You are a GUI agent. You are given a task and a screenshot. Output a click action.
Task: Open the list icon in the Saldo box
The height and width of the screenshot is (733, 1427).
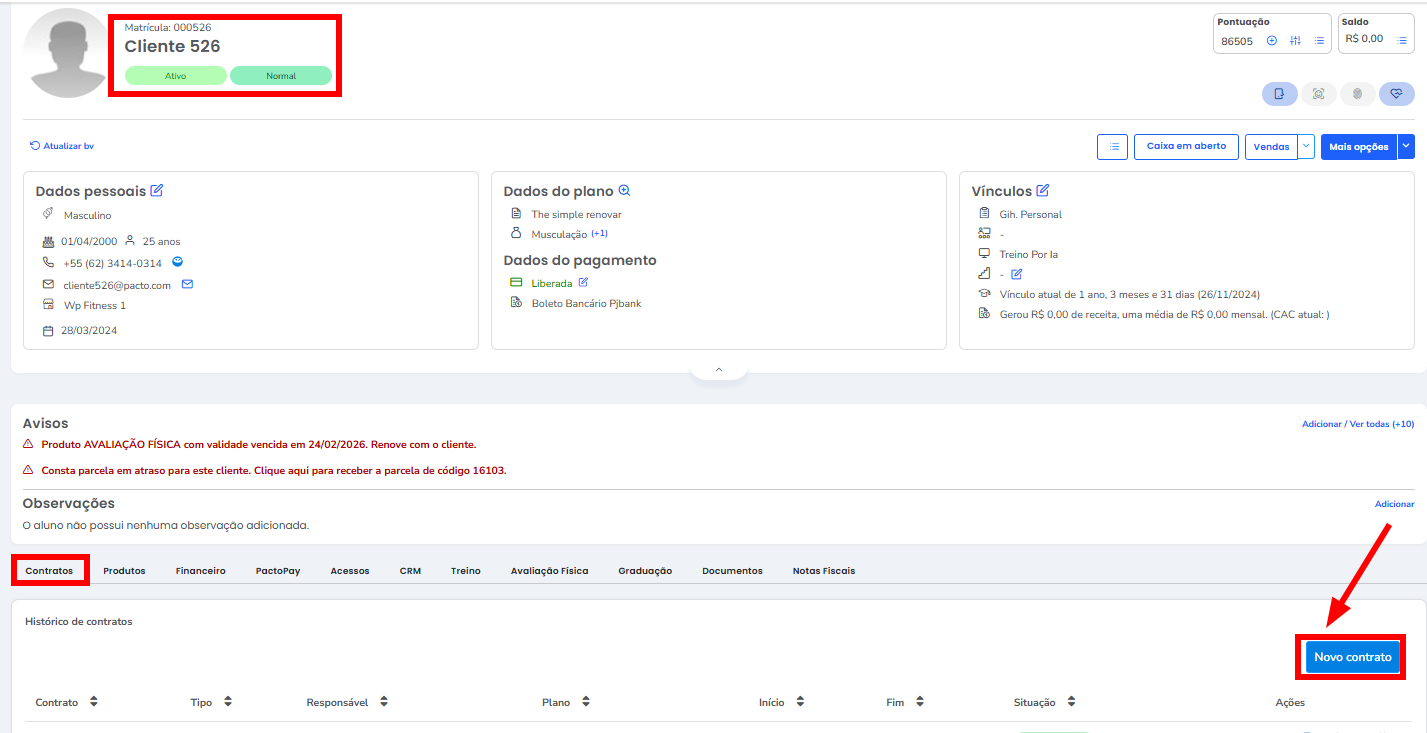click(1402, 40)
